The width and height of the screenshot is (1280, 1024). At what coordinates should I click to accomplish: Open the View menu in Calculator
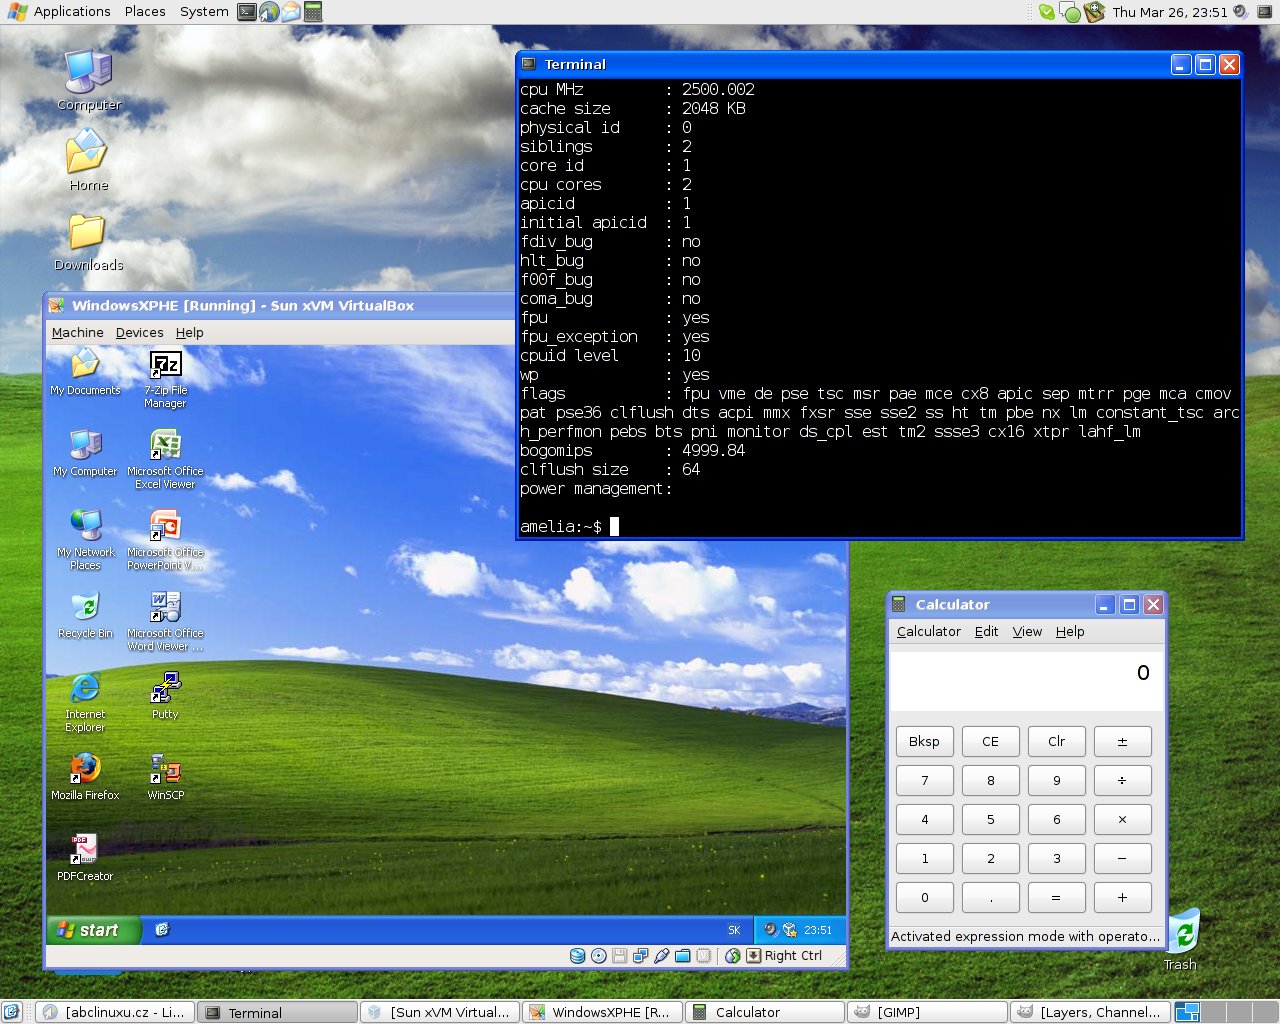pos(1027,631)
